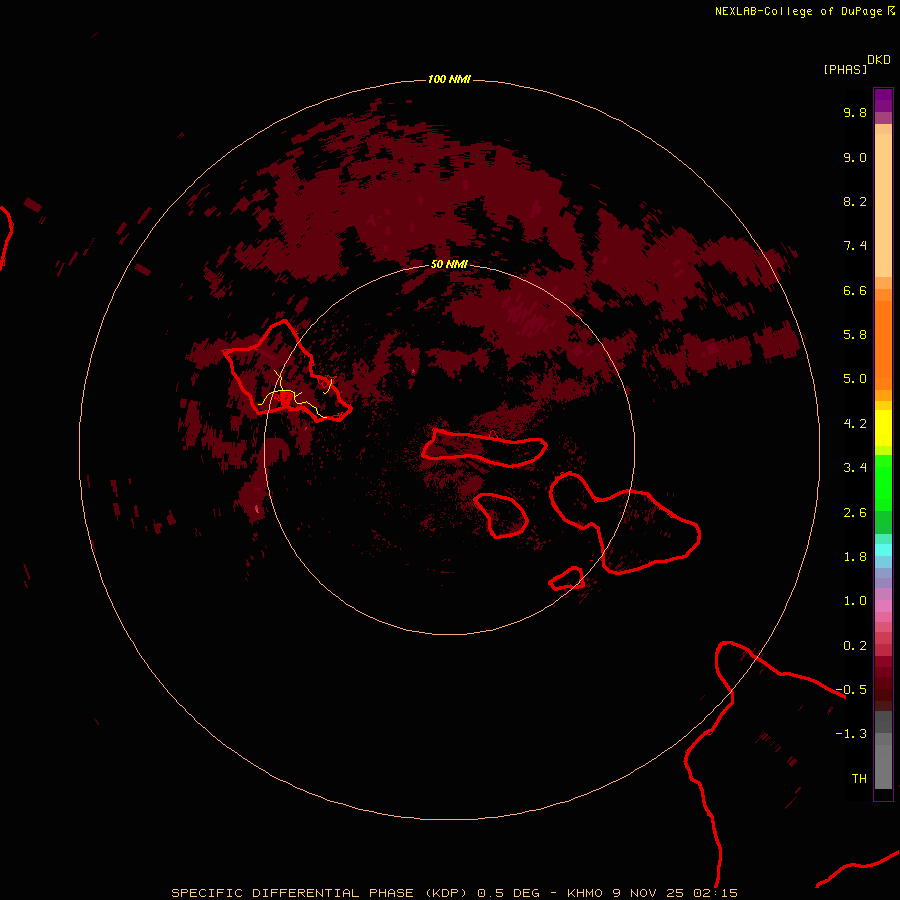Screen dimensions: 900x900
Task: Click the 2.6 value on the color scale
Action: [x=855, y=513]
